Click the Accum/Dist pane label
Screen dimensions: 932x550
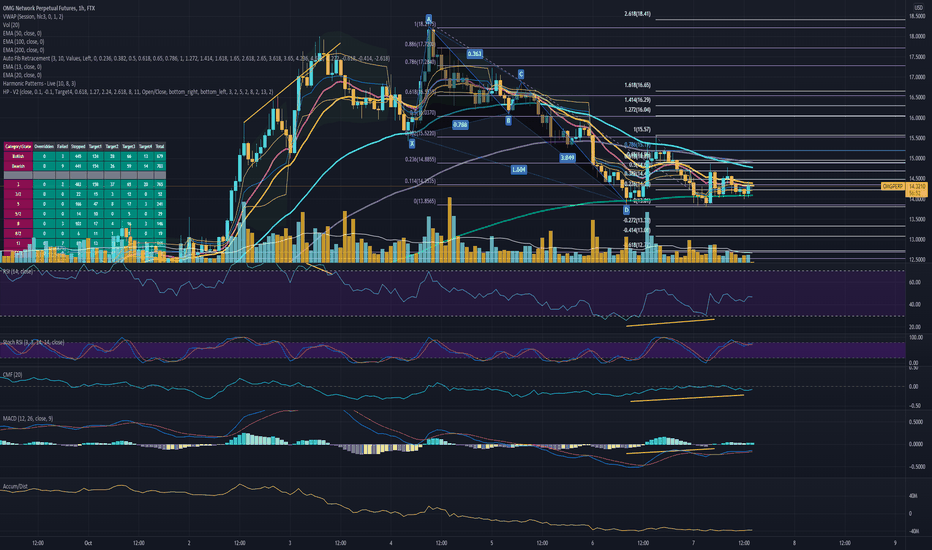coord(15,486)
